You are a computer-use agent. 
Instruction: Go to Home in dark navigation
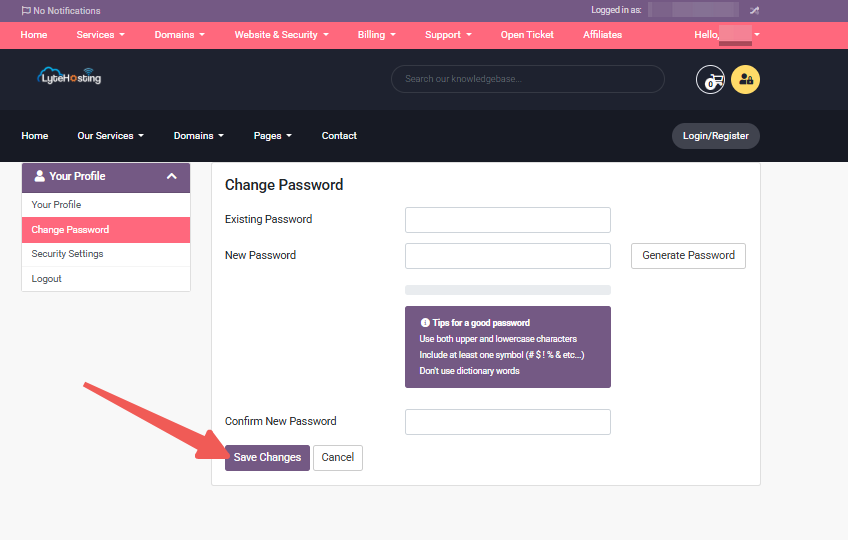click(35, 136)
